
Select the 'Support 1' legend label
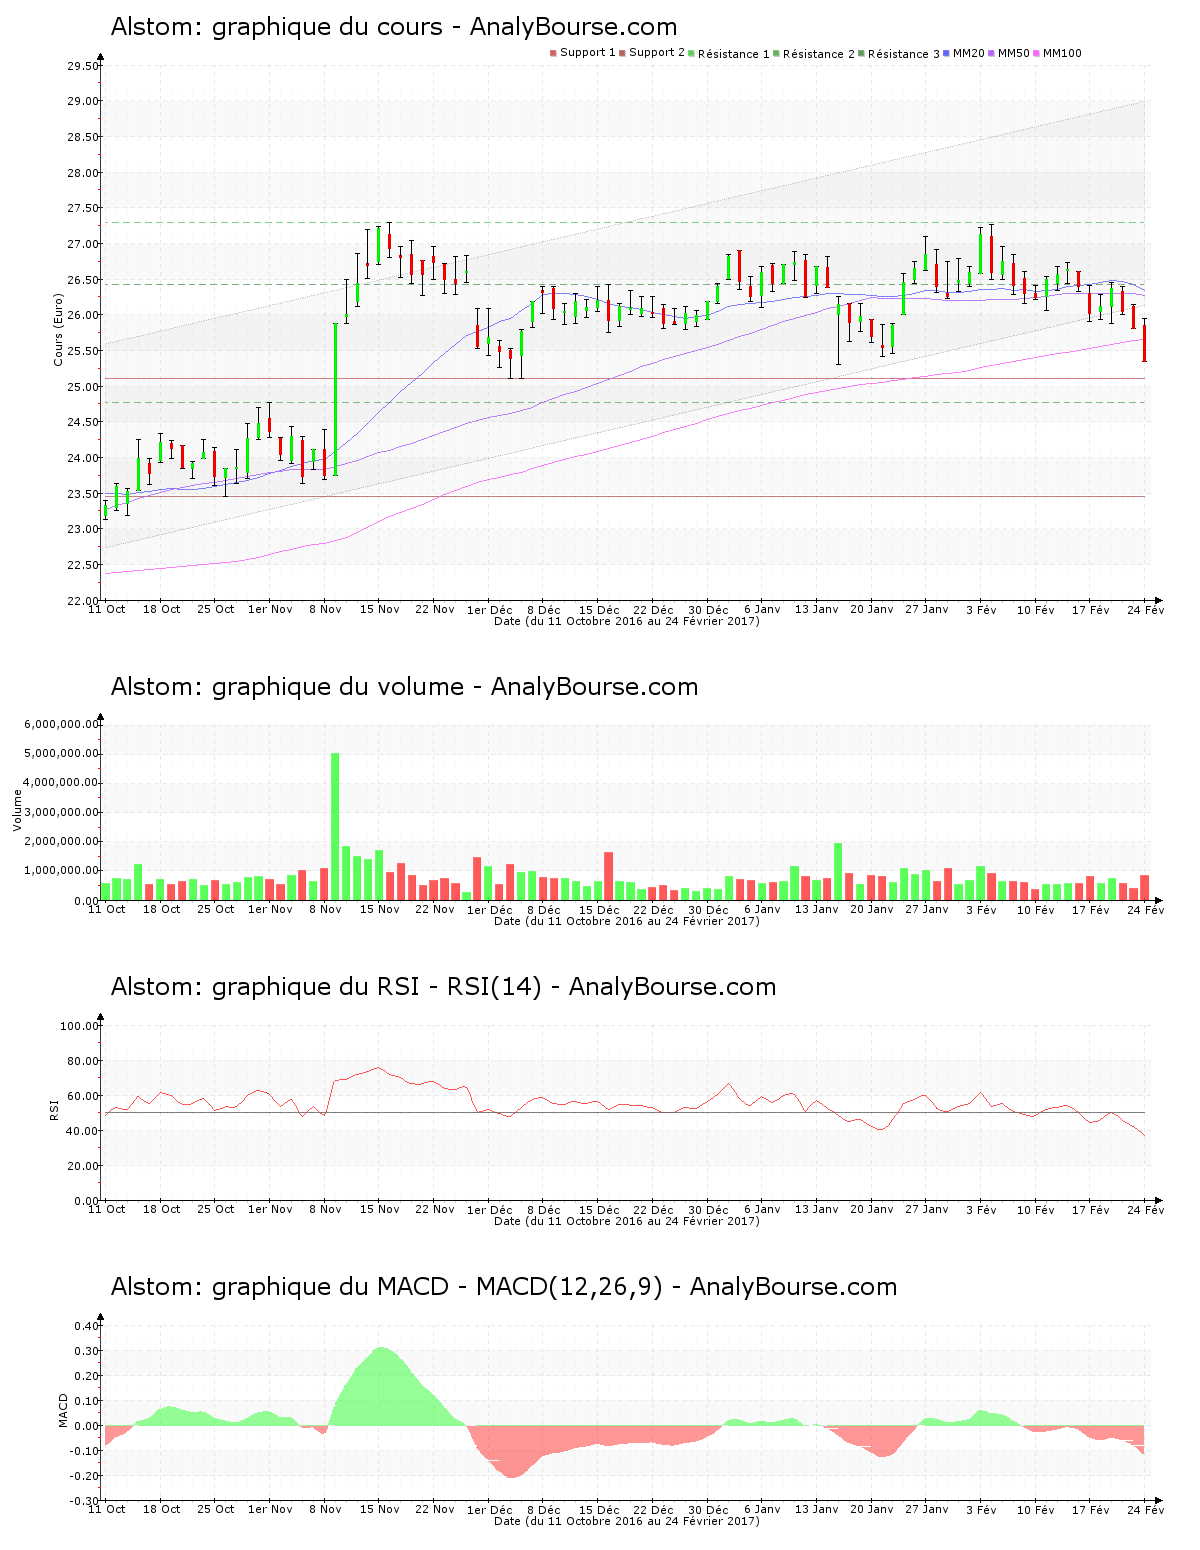pos(588,53)
